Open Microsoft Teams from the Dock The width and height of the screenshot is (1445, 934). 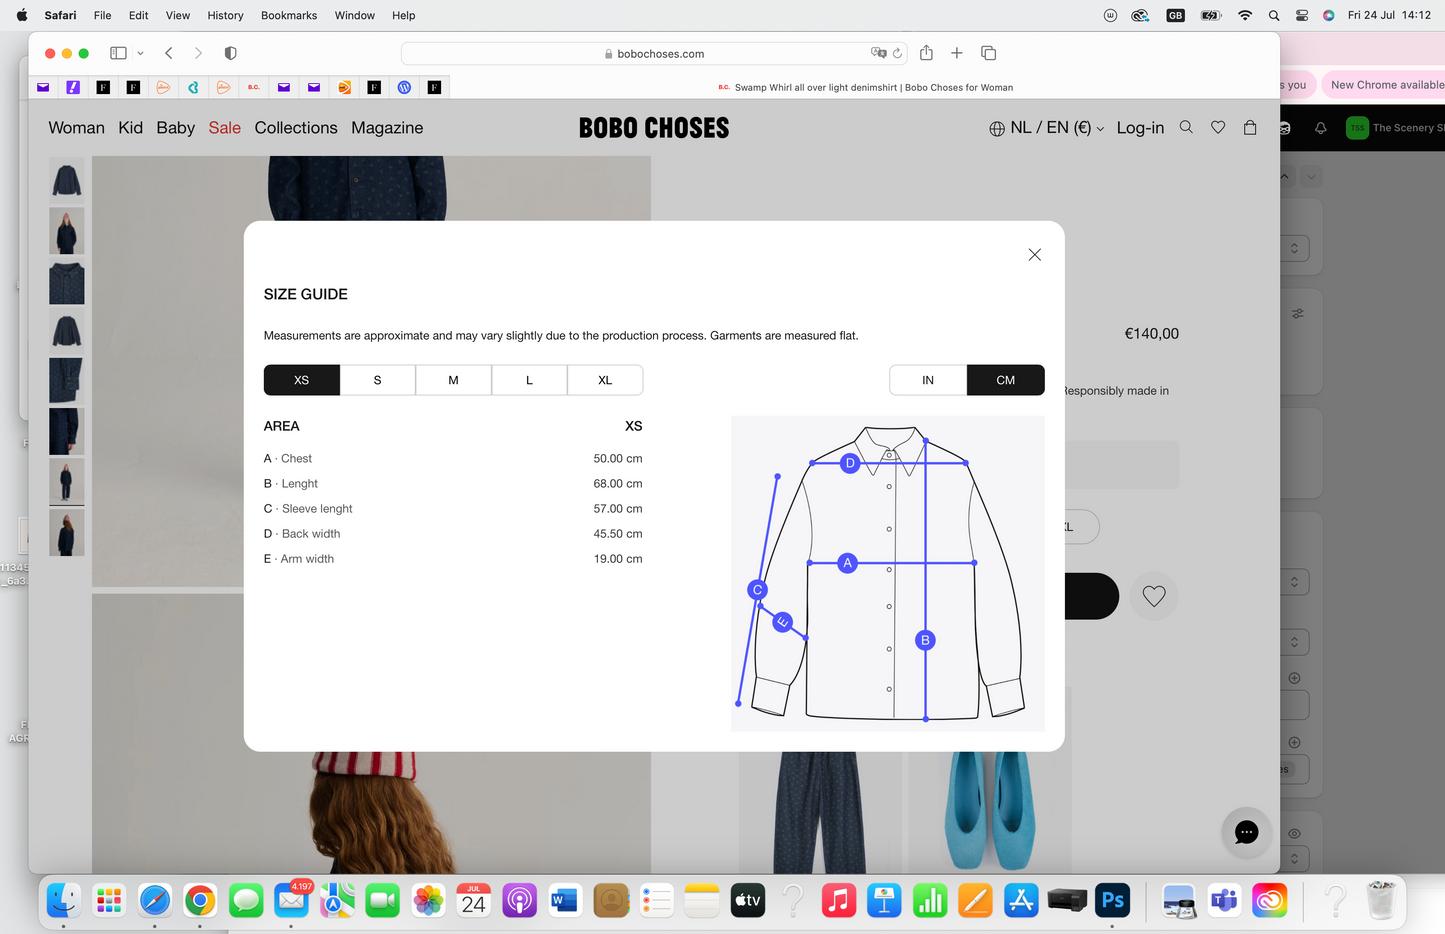pos(1224,901)
